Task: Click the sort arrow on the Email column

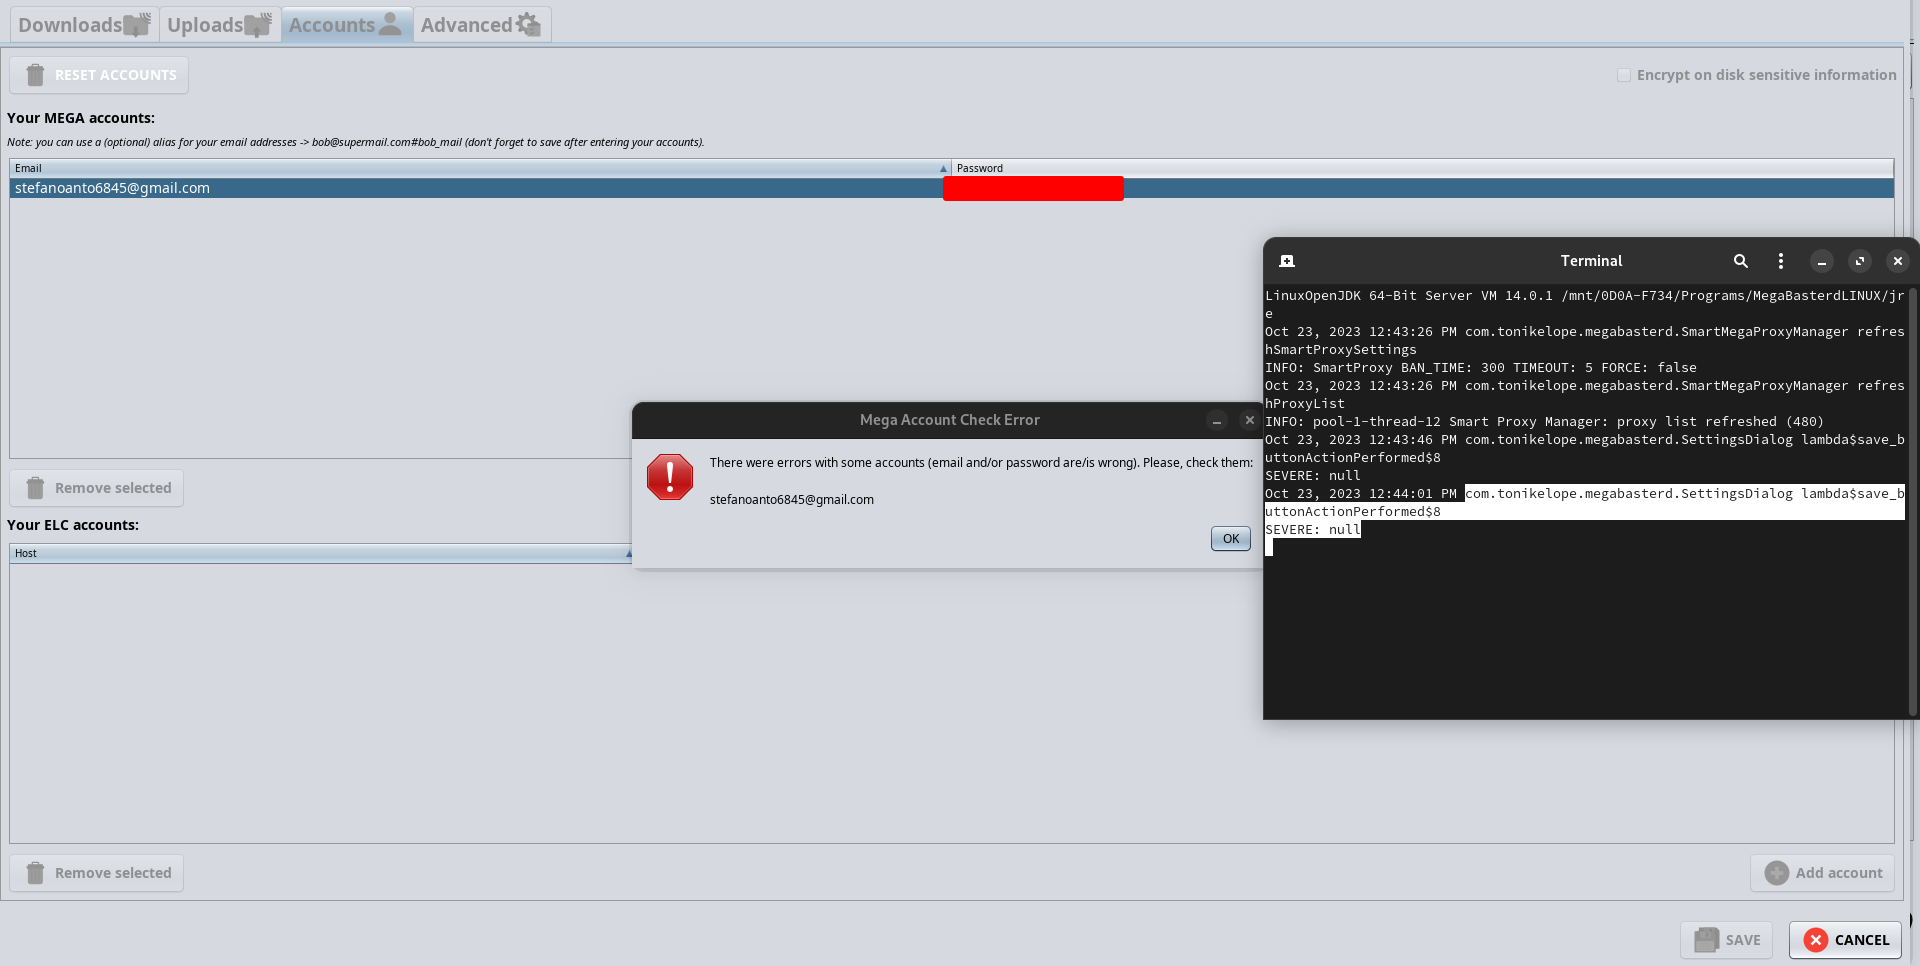Action: coord(941,167)
